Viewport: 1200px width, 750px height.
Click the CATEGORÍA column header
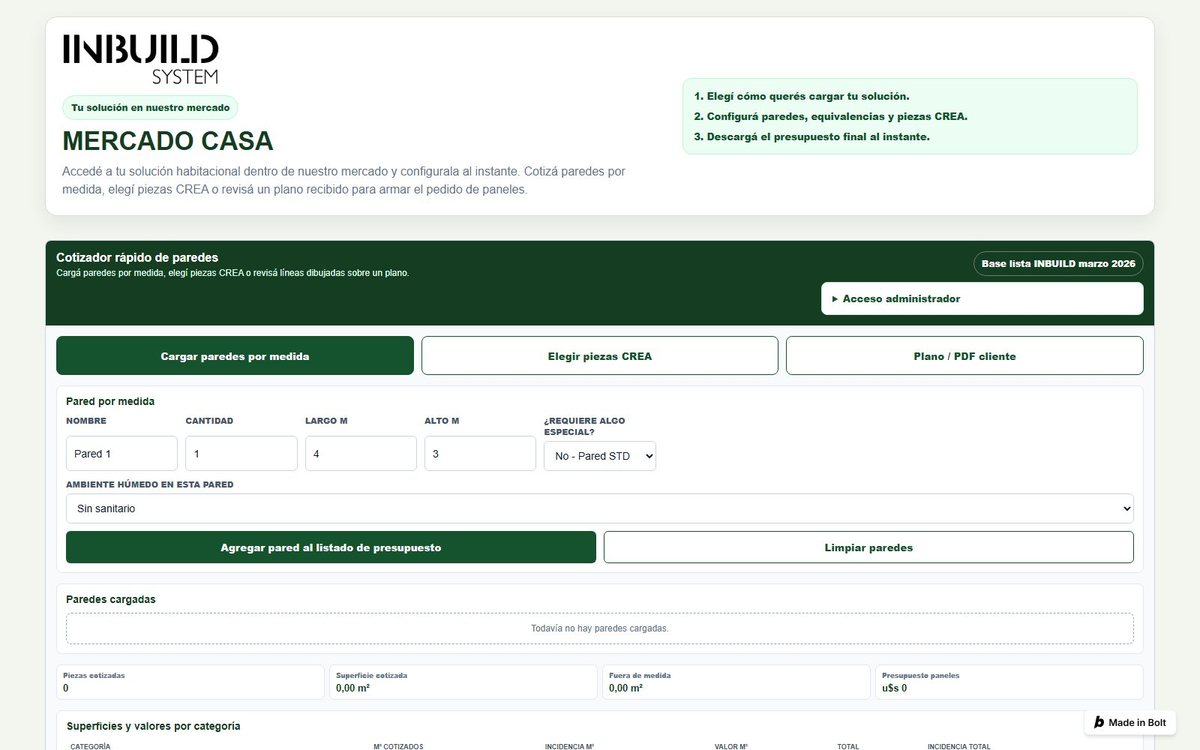(90, 746)
